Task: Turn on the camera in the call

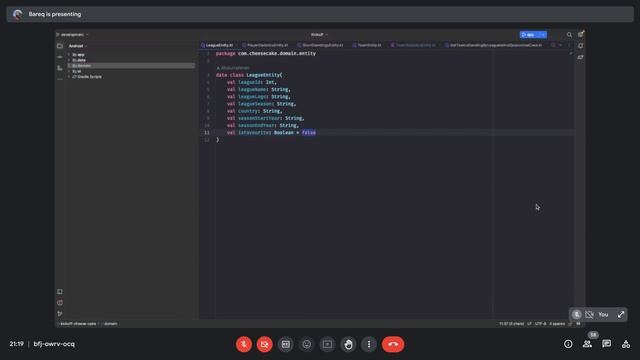Action: point(264,344)
